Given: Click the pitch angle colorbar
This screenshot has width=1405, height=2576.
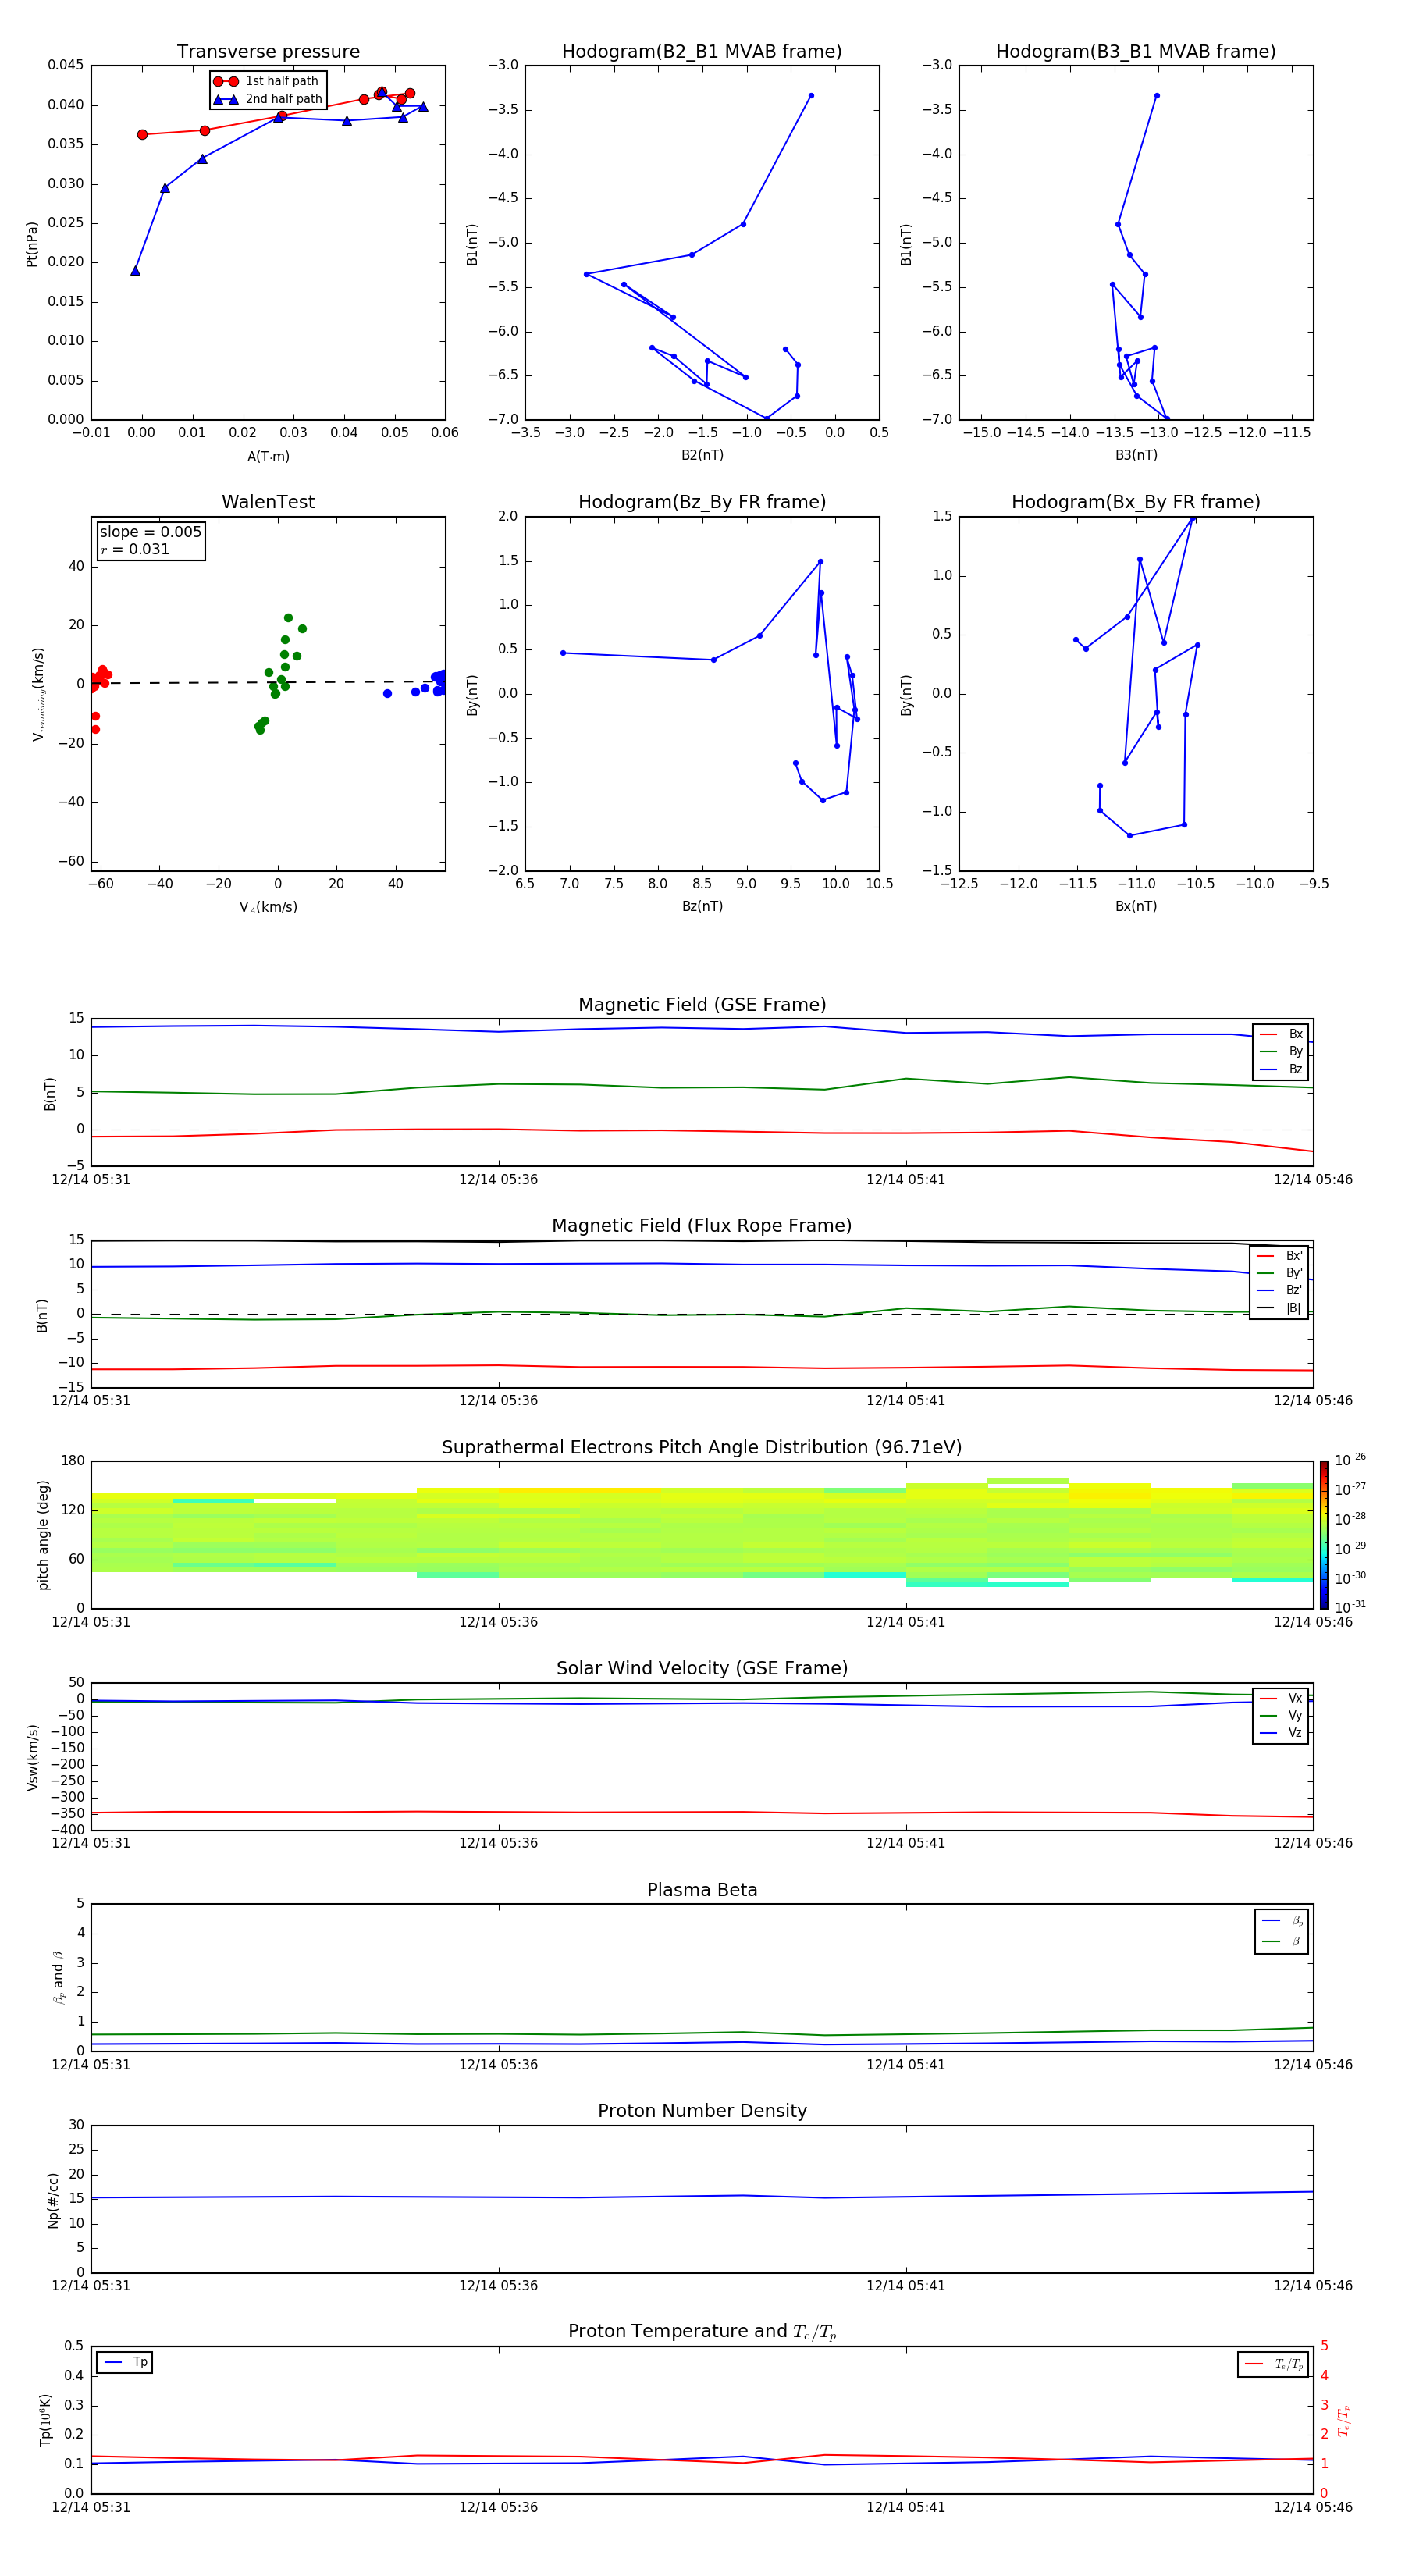Looking at the screenshot, I should pos(1324,1535).
